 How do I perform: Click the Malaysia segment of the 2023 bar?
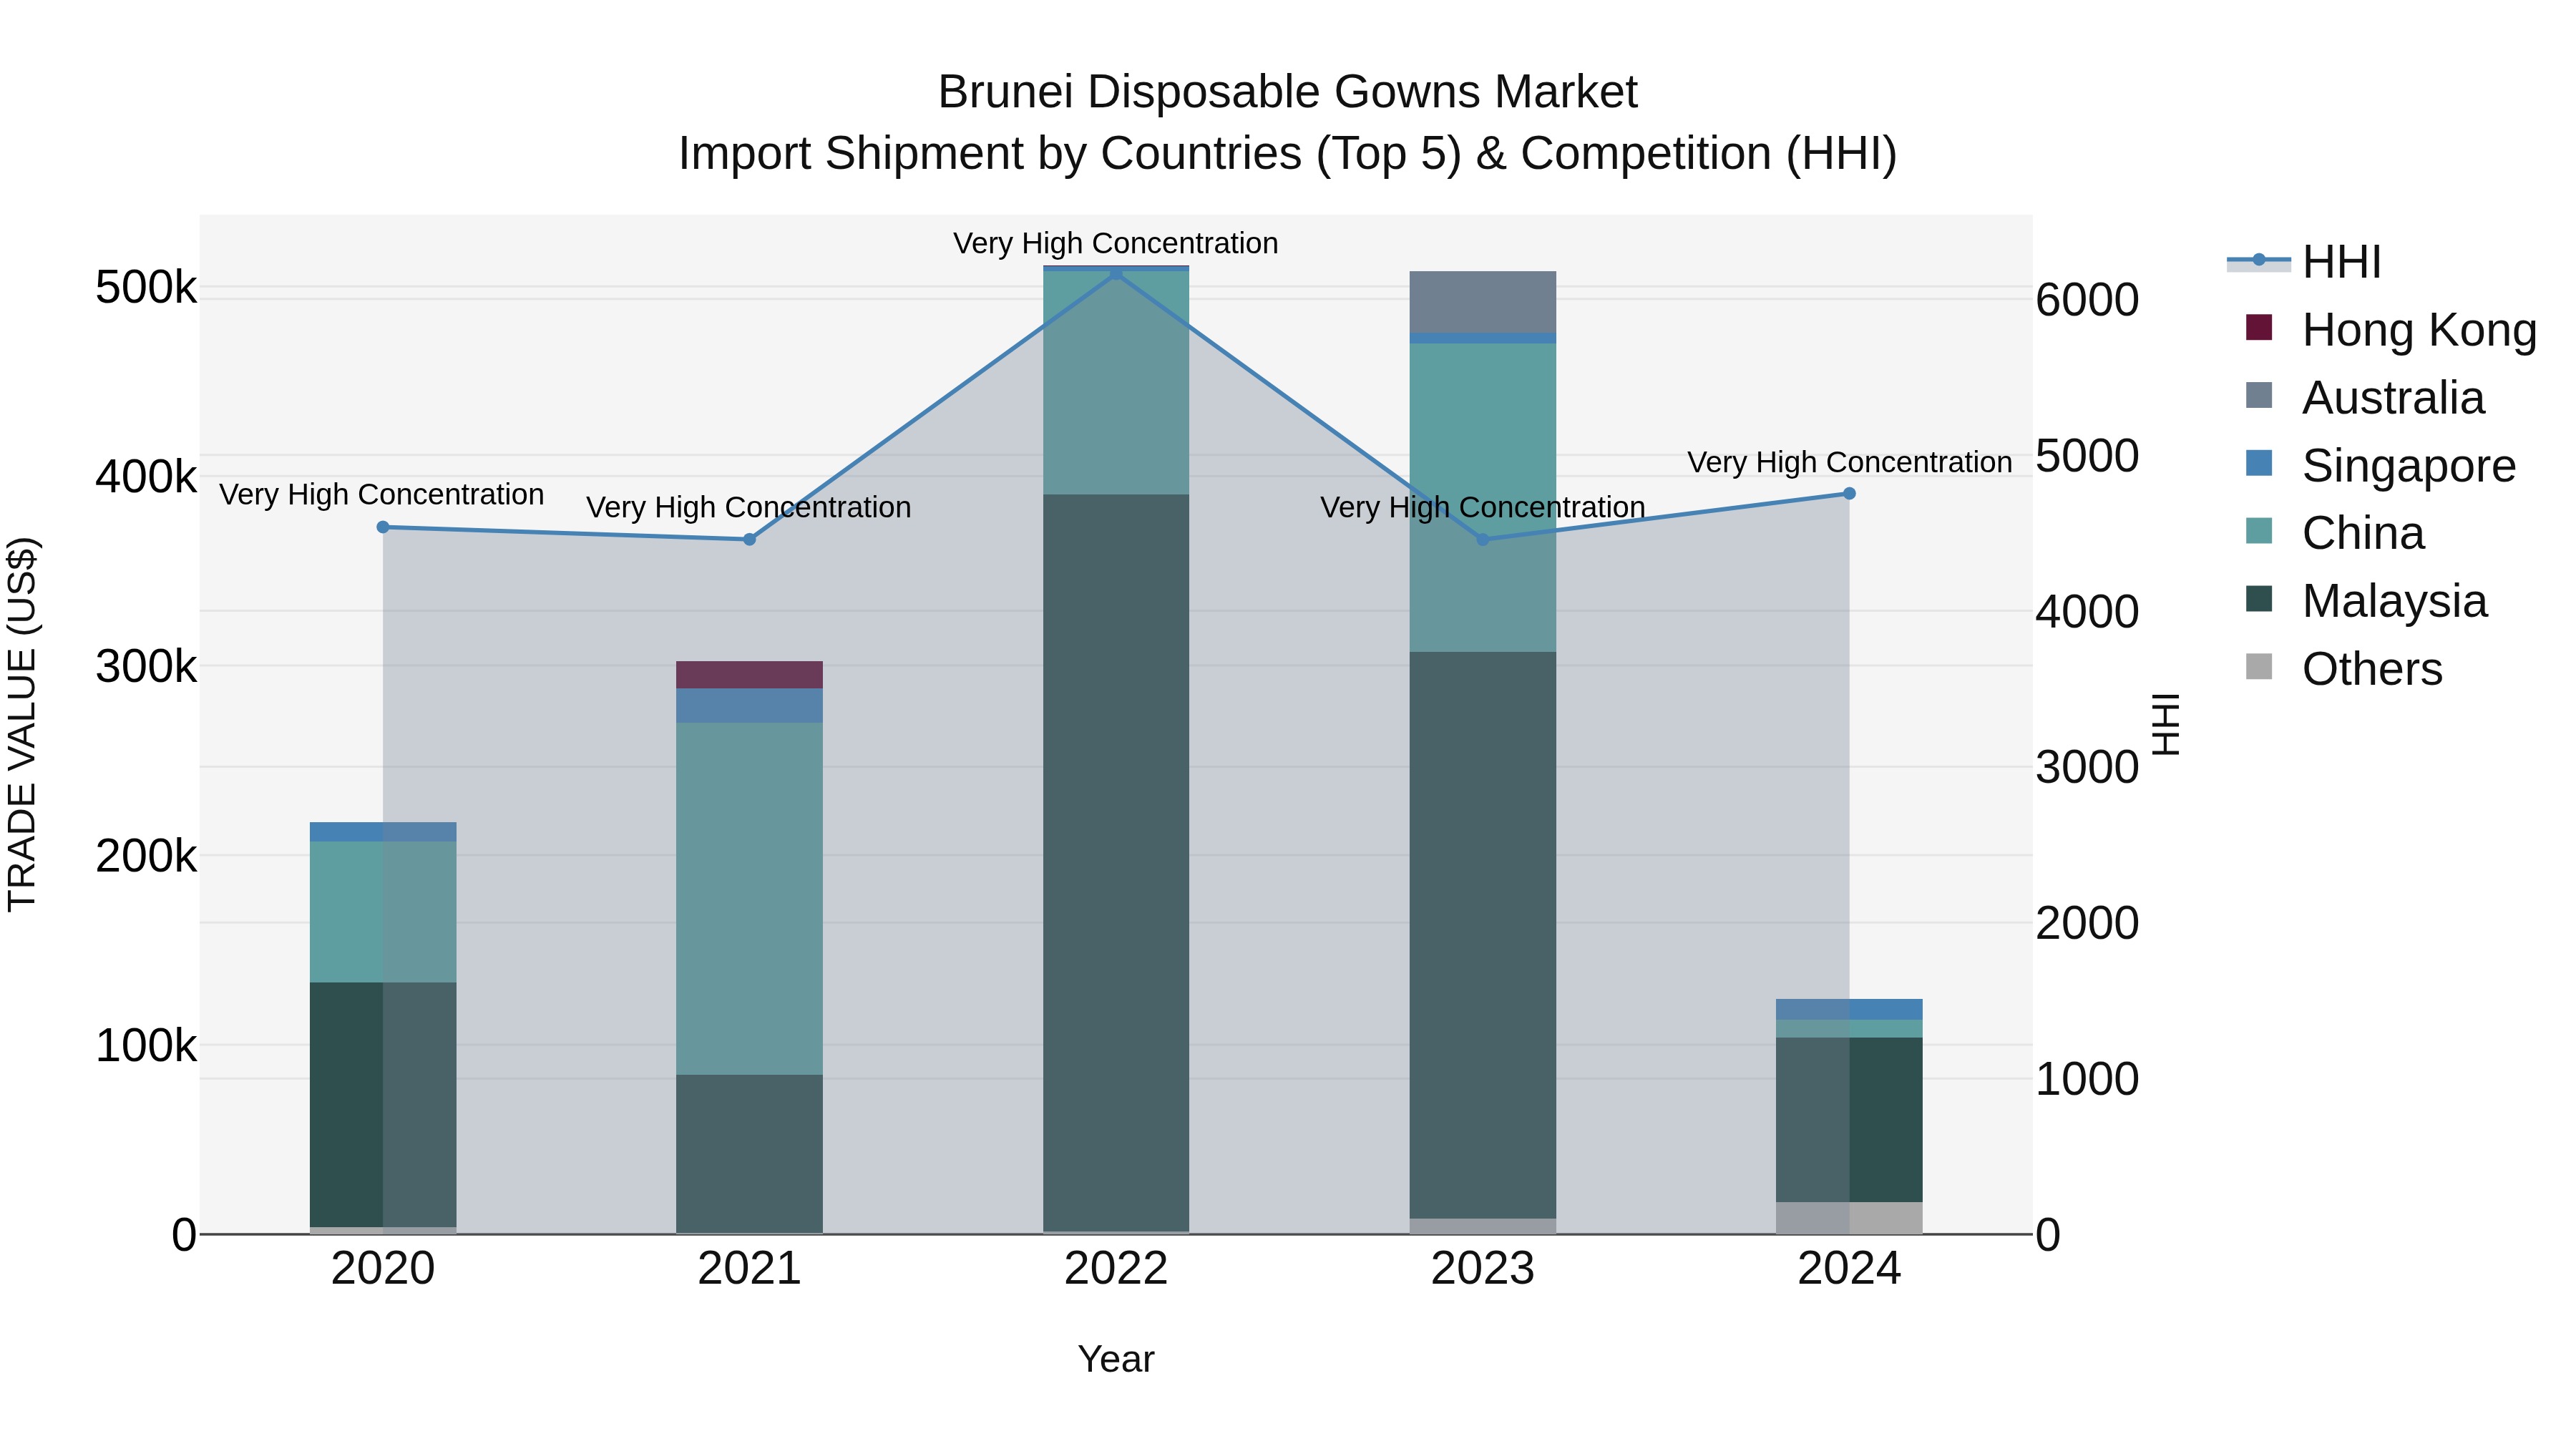1483,935
